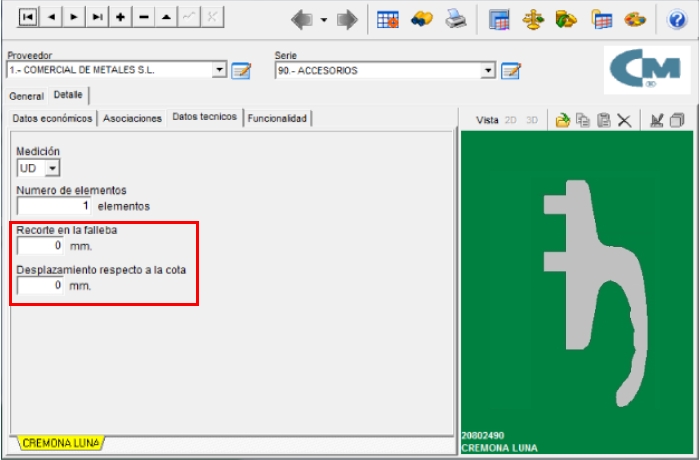Viewport: 700px width, 460px height.
Task: Click the large back arrow
Action: coord(302,20)
